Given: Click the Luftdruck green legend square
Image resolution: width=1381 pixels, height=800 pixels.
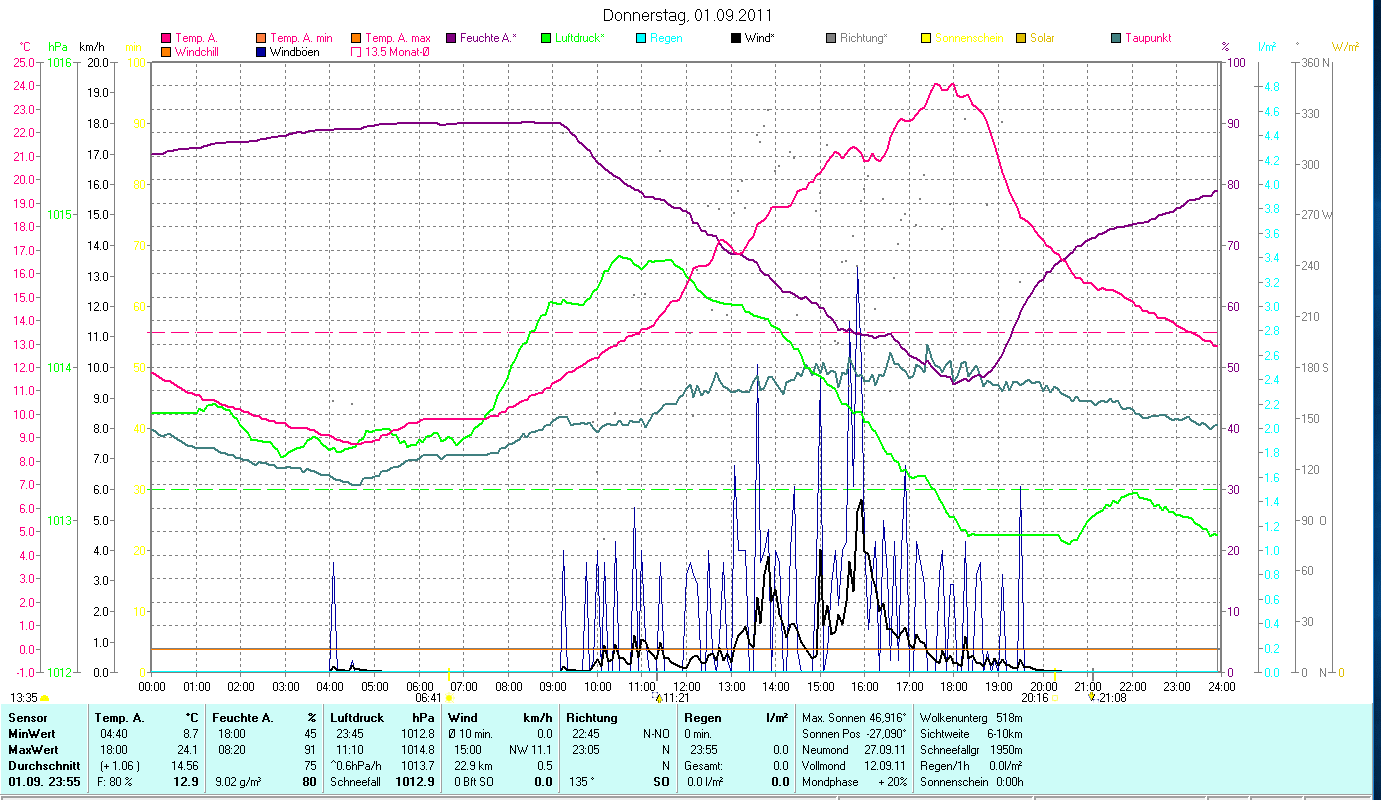Looking at the screenshot, I should [546, 39].
